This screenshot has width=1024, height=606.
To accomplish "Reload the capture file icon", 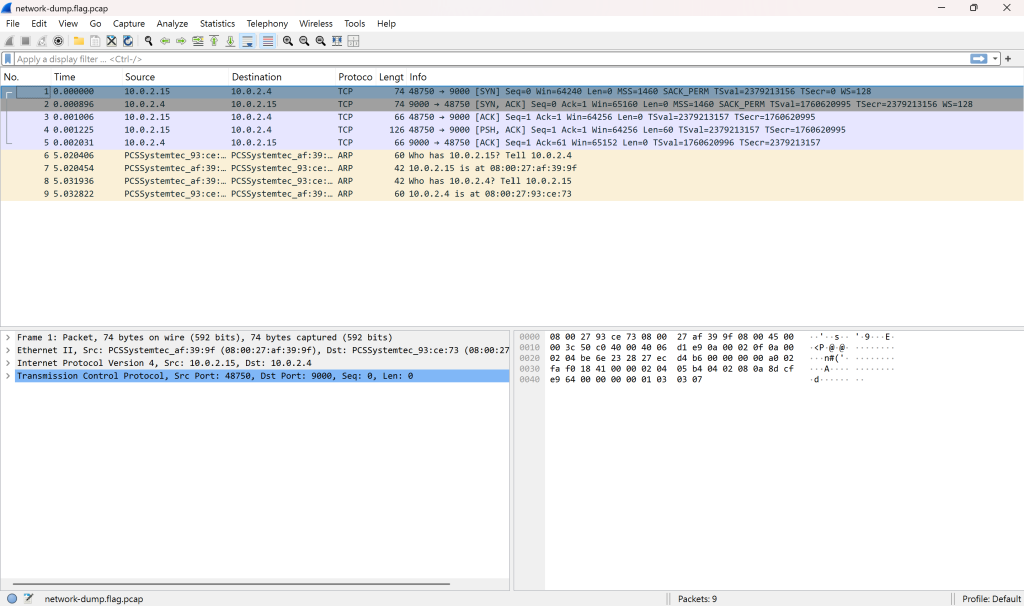I will coord(128,41).
